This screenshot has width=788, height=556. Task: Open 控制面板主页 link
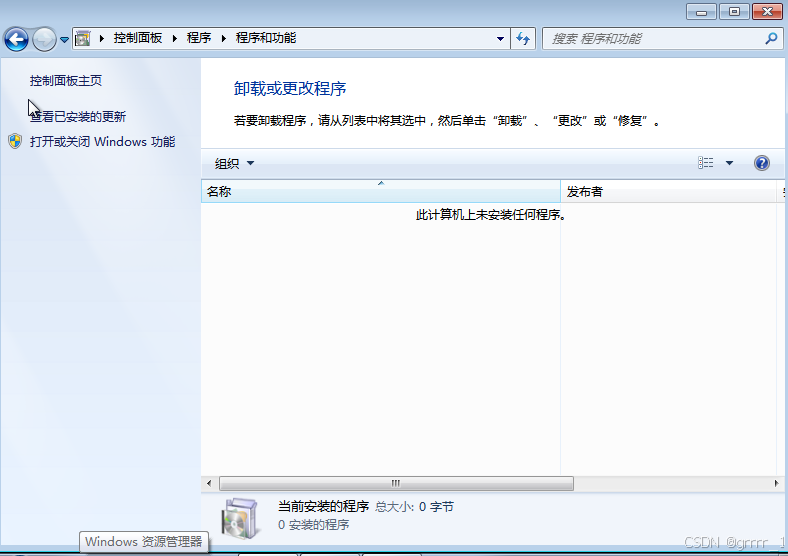(66, 80)
